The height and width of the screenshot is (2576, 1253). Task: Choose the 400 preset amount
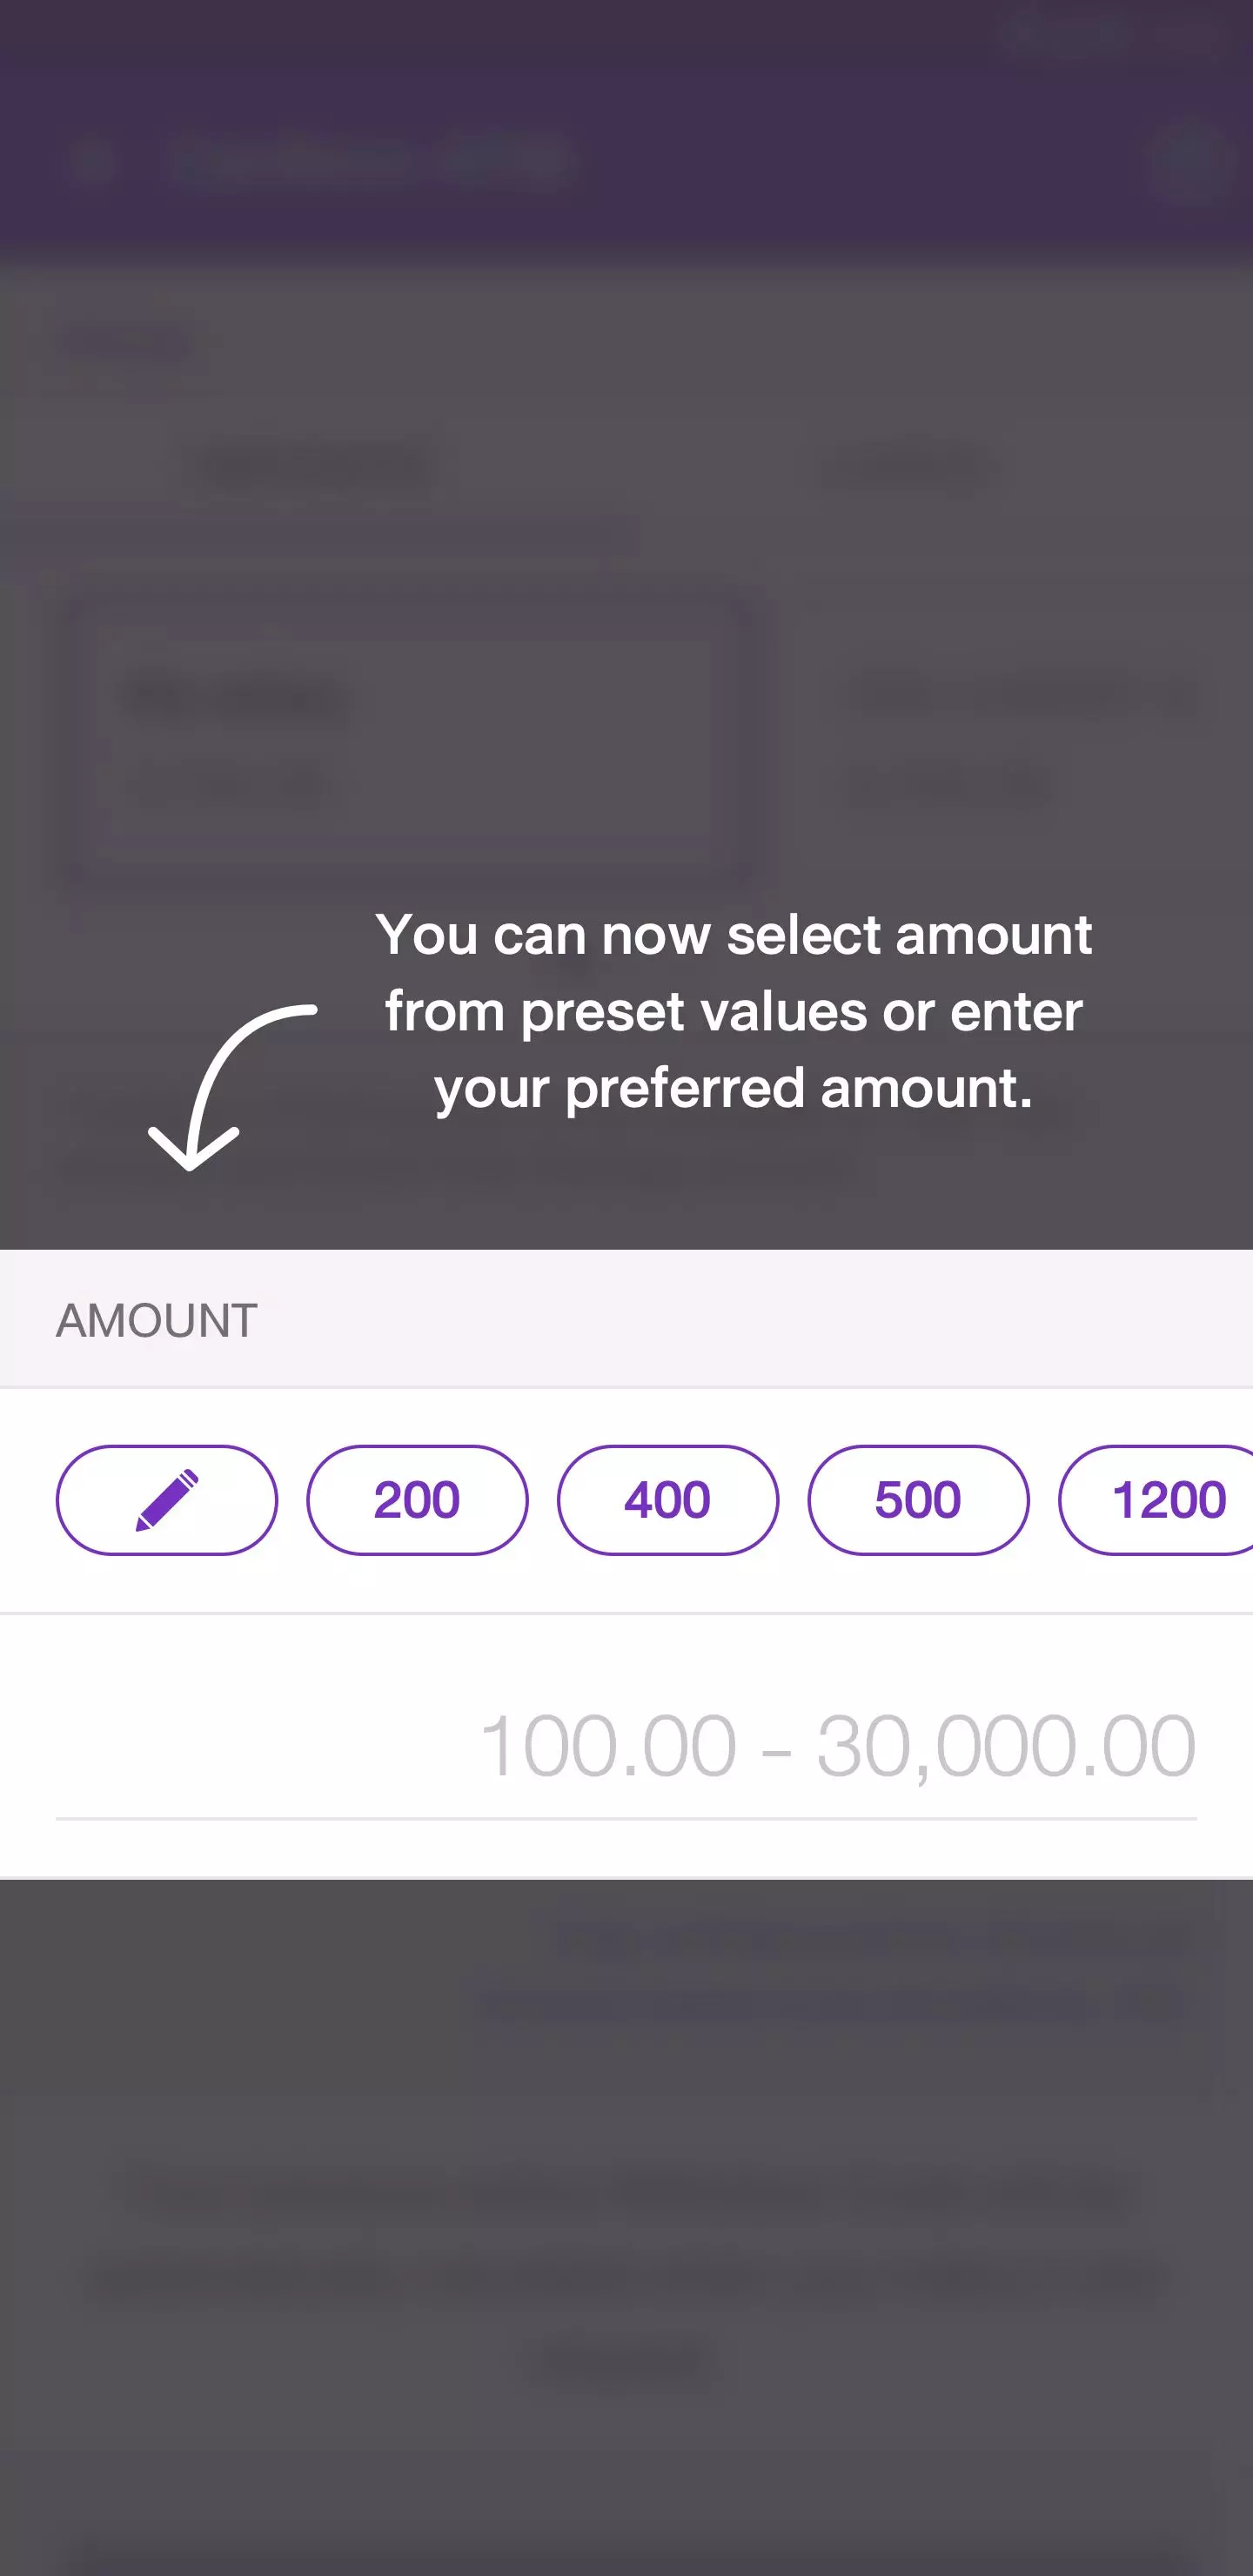point(667,1499)
